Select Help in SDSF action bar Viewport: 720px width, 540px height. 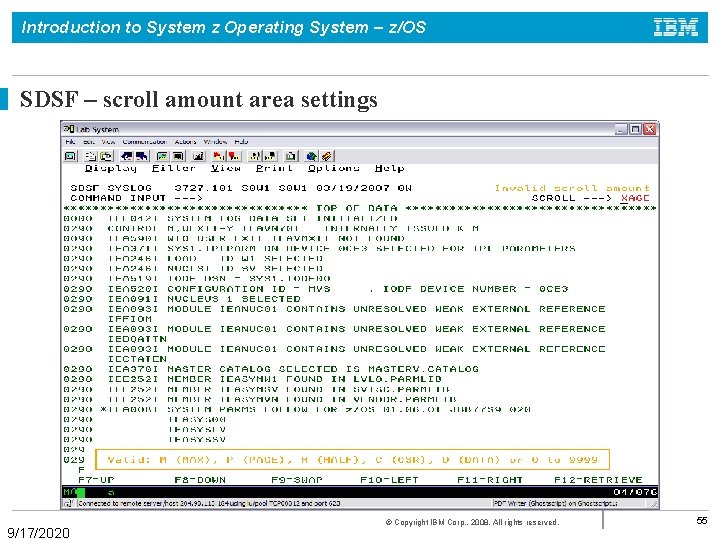pyautogui.click(x=389, y=169)
